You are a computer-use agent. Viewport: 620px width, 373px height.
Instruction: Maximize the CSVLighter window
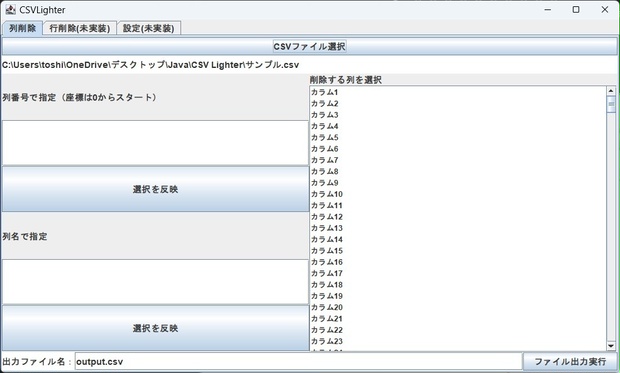(x=576, y=9)
